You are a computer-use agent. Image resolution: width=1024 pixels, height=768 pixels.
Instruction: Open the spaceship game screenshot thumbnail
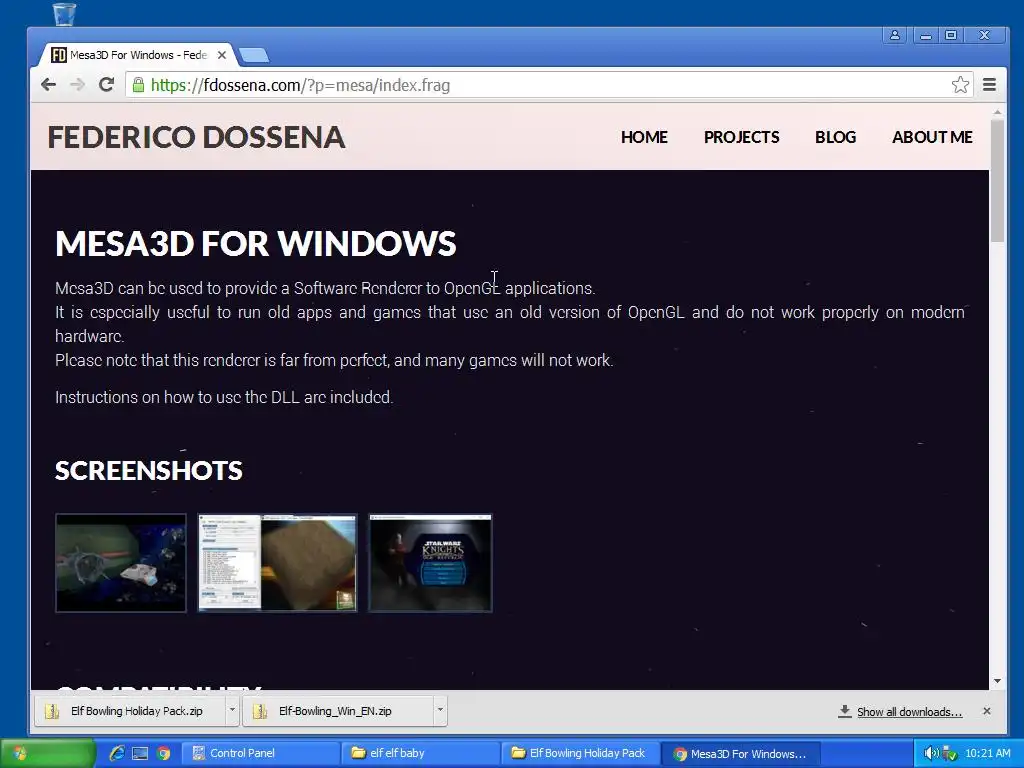click(121, 563)
